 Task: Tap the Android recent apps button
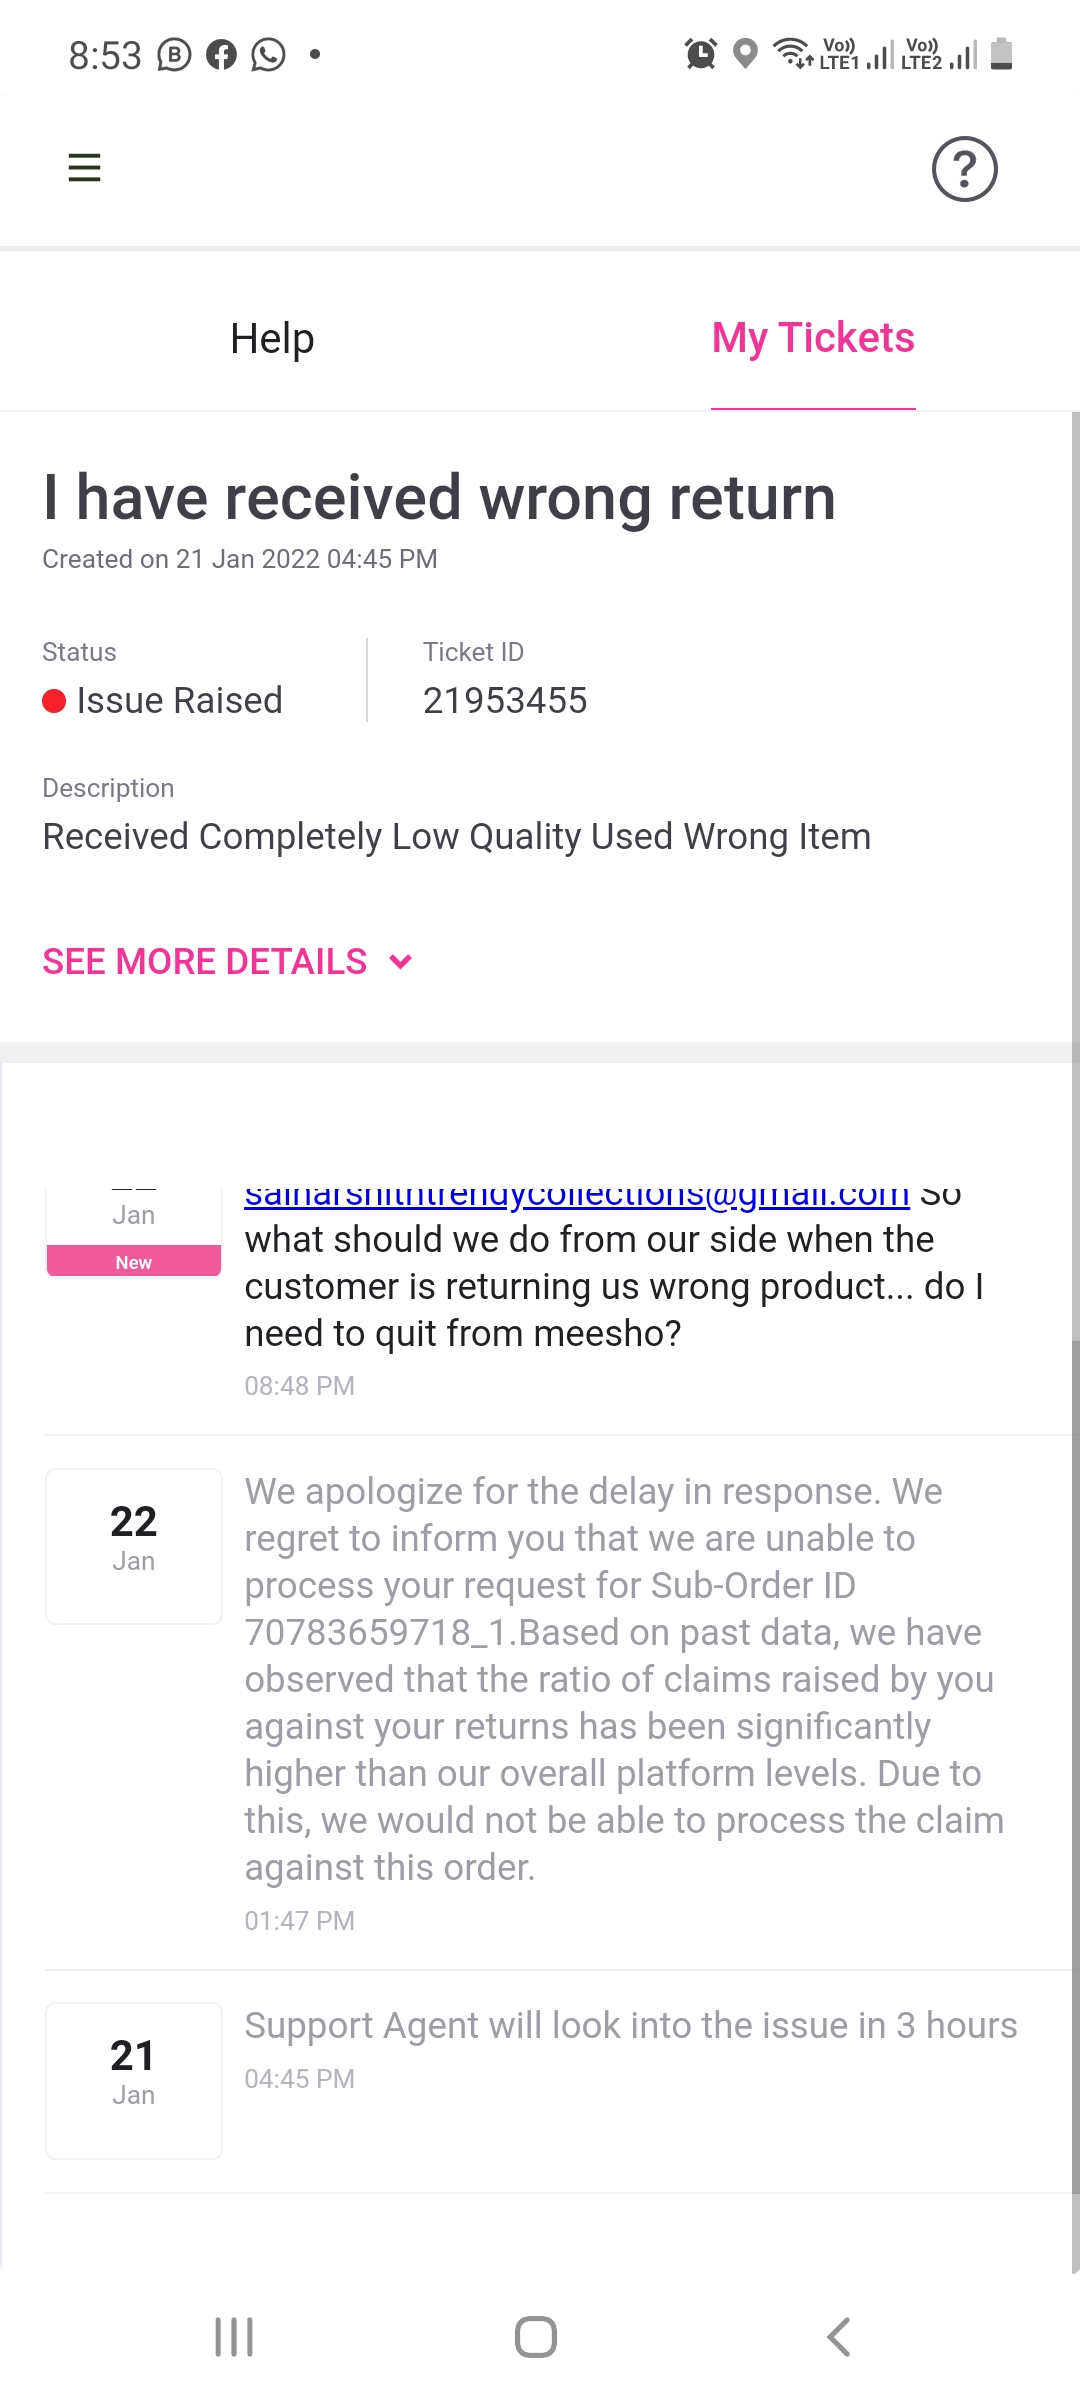(234, 2337)
